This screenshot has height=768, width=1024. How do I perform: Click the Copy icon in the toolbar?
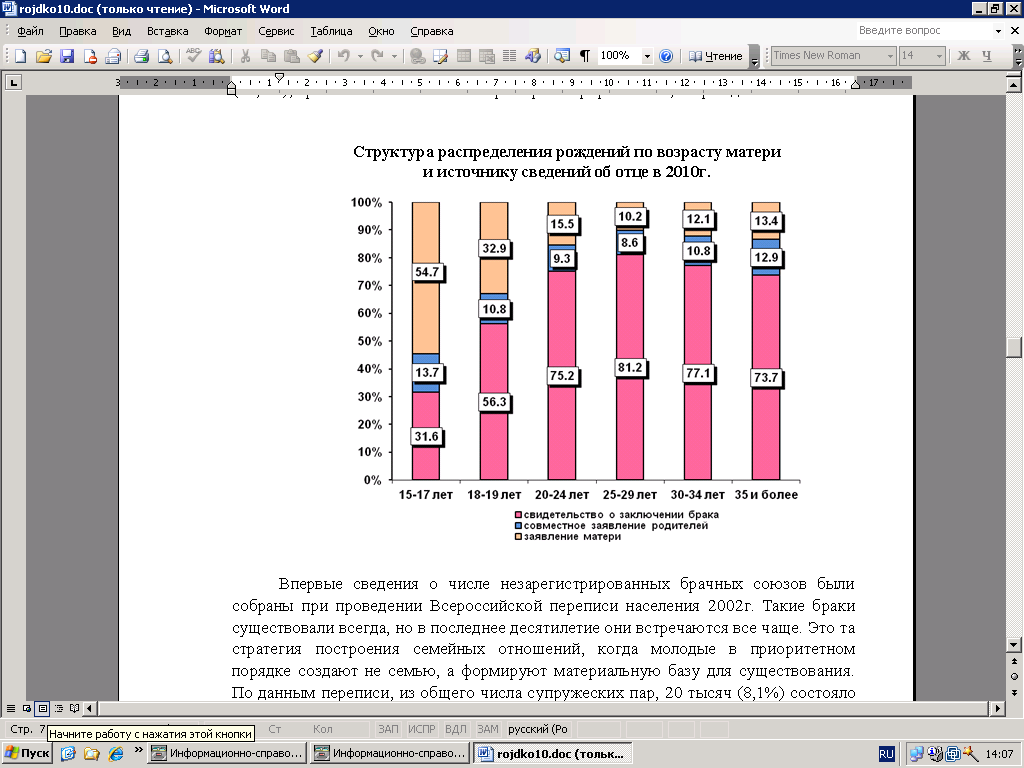coord(268,56)
